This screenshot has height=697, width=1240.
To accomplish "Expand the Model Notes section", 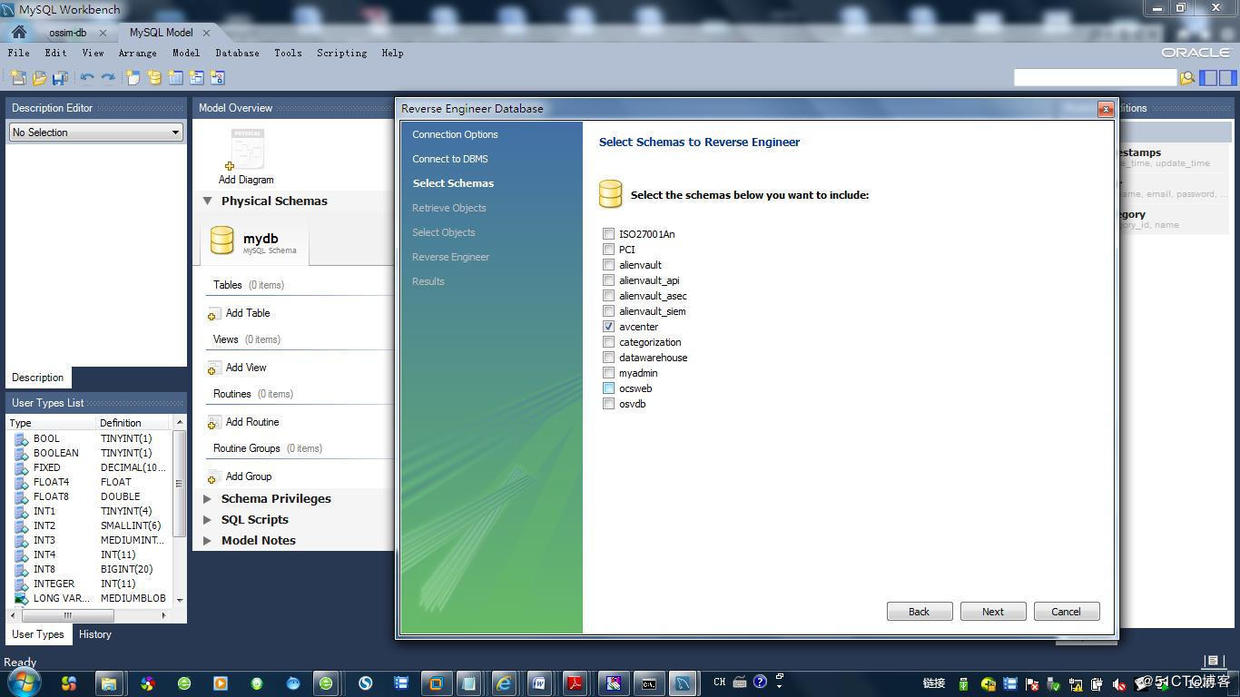I will pyautogui.click(x=208, y=541).
